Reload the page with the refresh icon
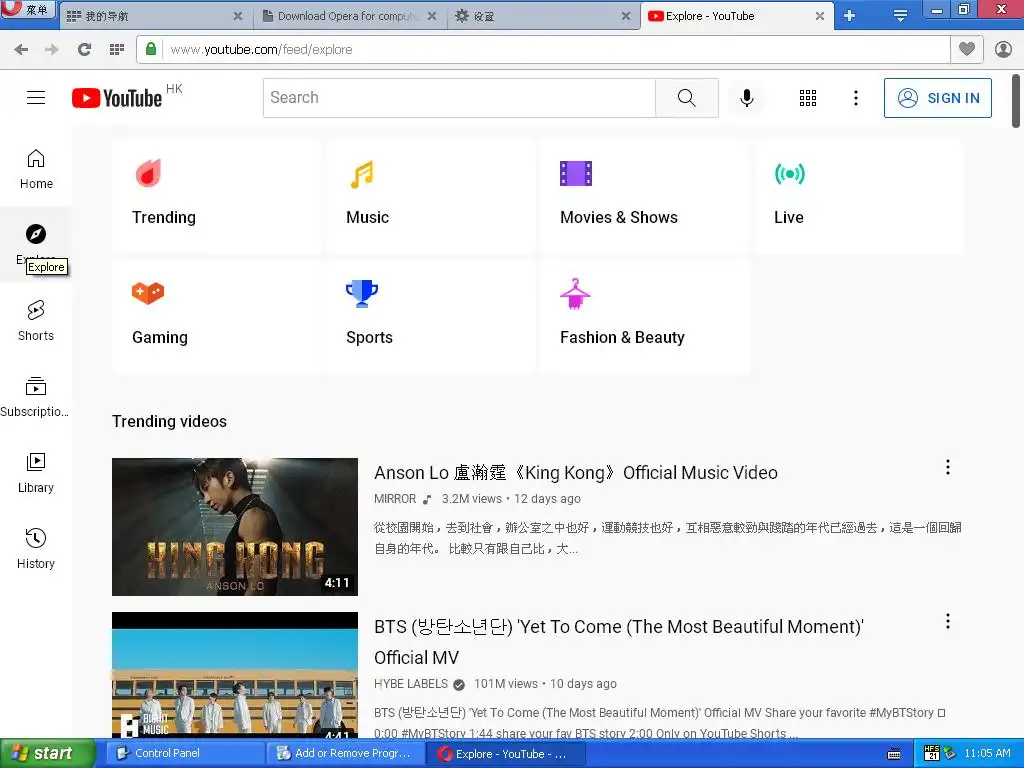 click(x=84, y=50)
